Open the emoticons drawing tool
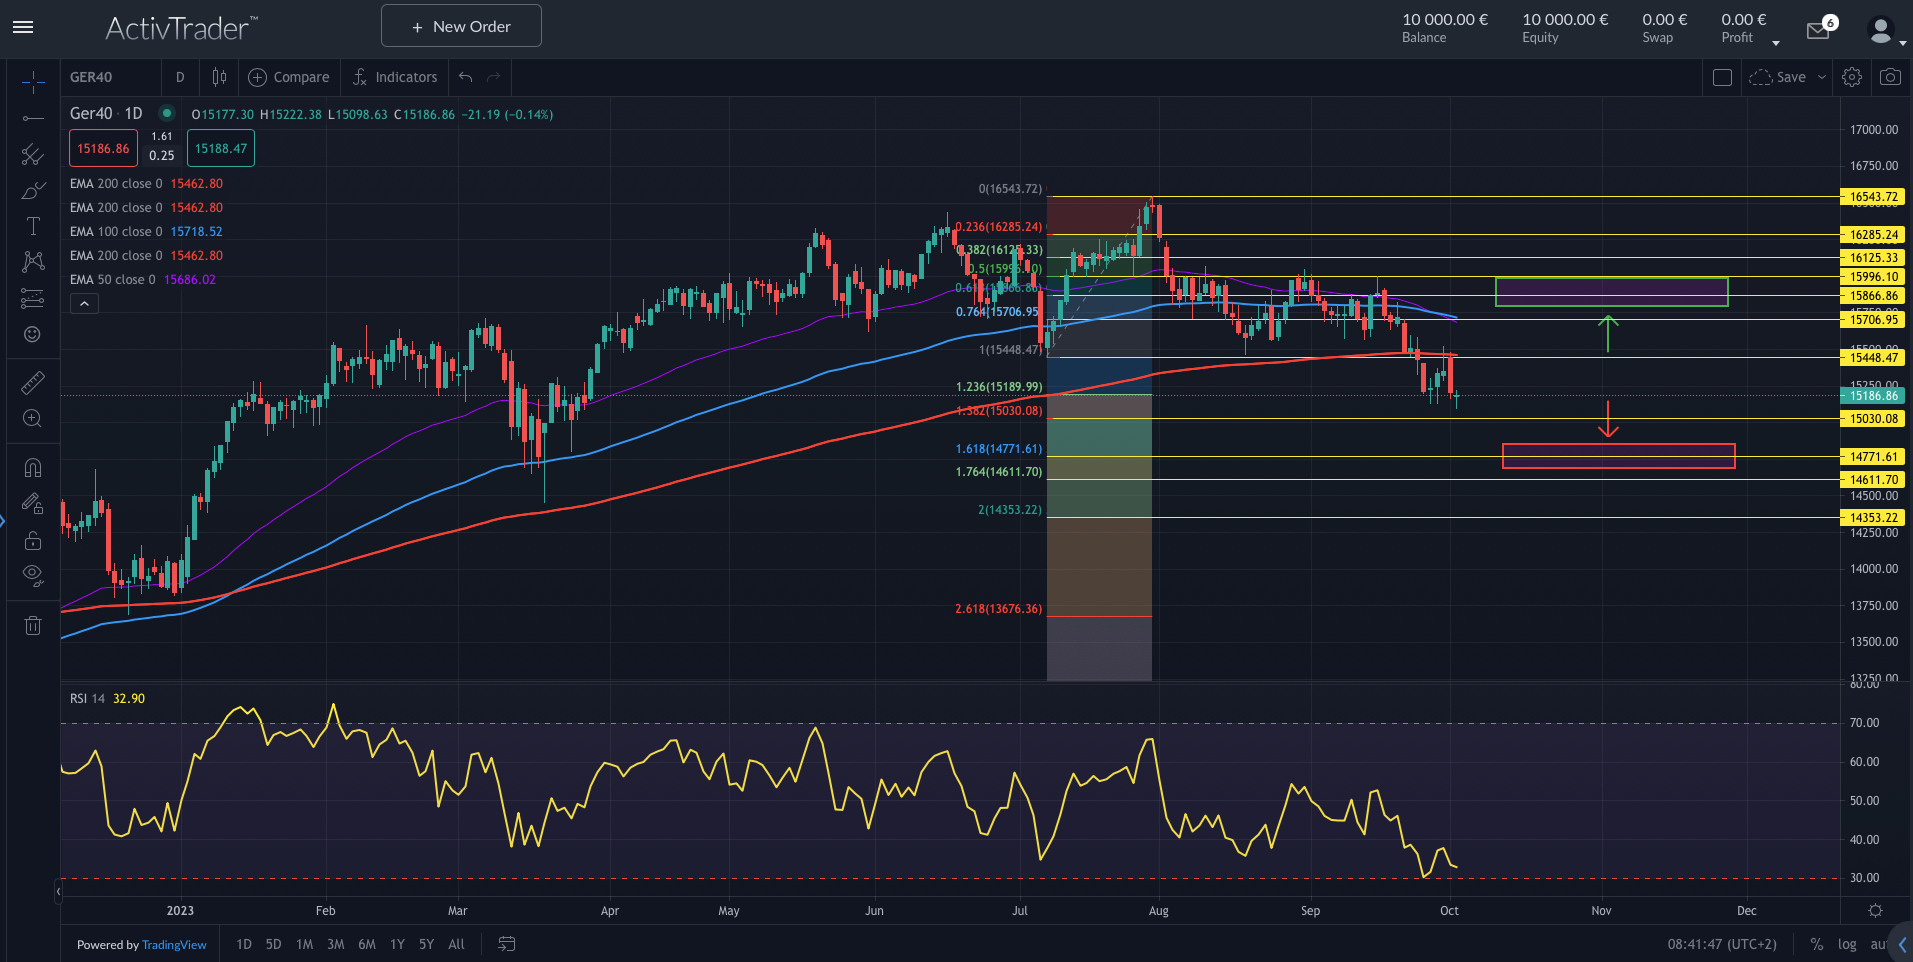1913x962 pixels. pyautogui.click(x=33, y=335)
